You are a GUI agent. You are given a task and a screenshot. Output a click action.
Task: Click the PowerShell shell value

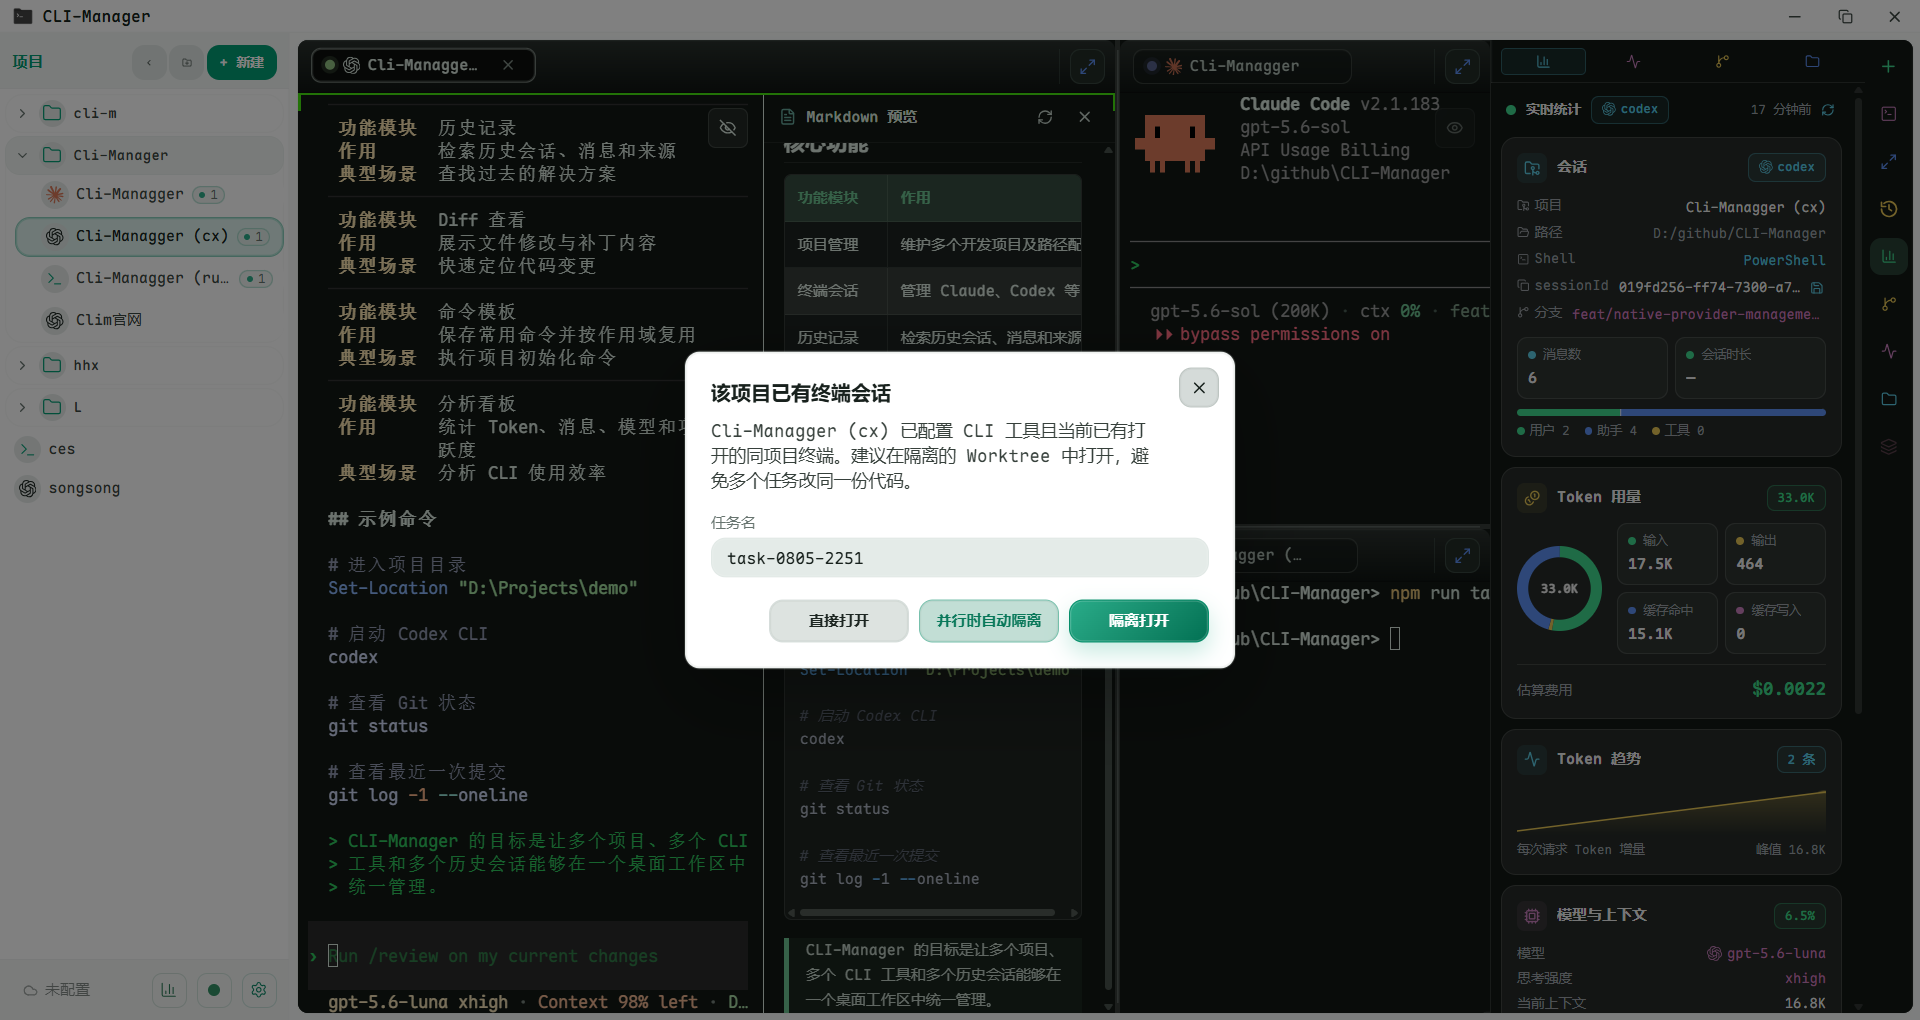pos(1784,260)
